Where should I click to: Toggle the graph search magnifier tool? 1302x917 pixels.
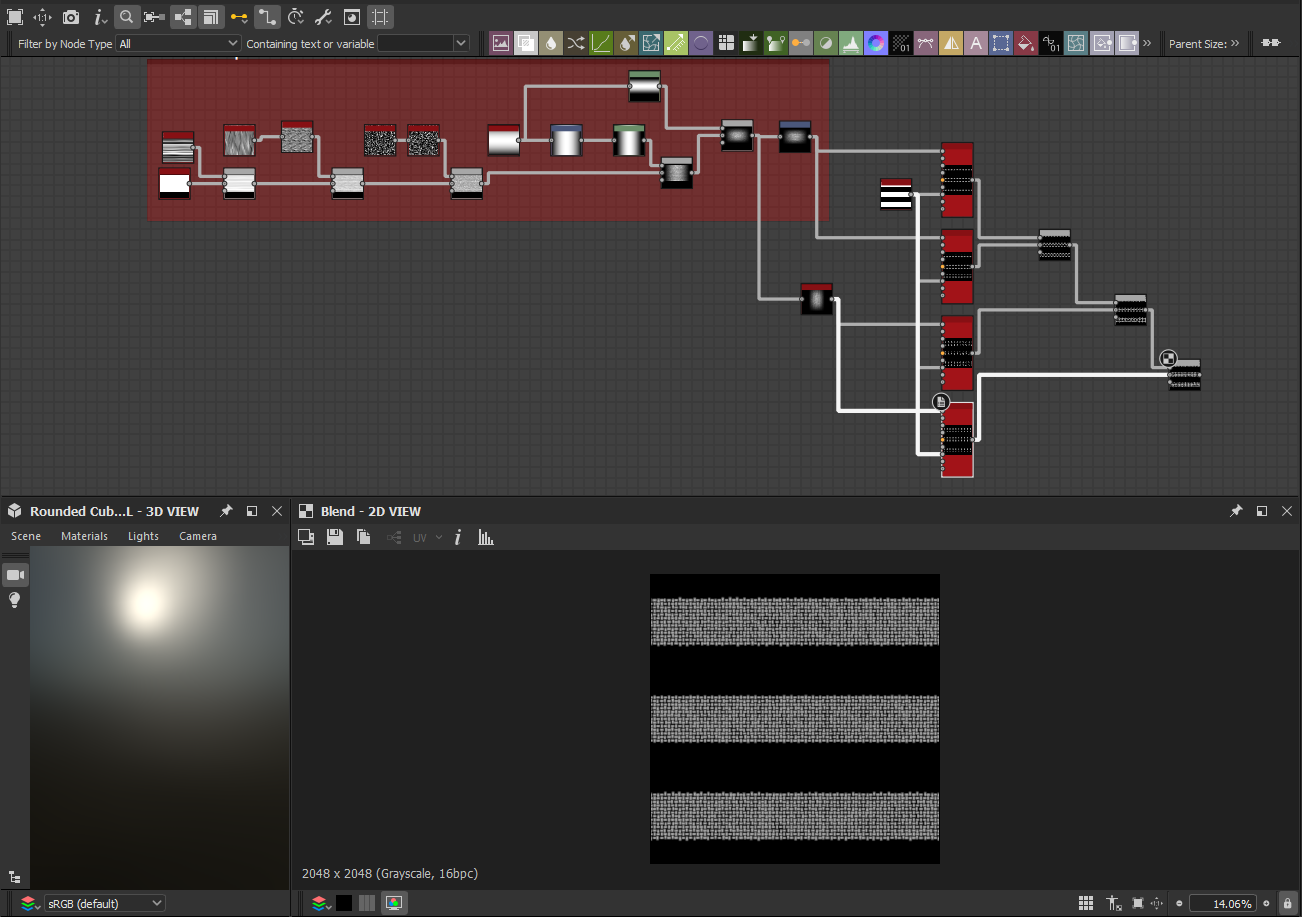[126, 17]
